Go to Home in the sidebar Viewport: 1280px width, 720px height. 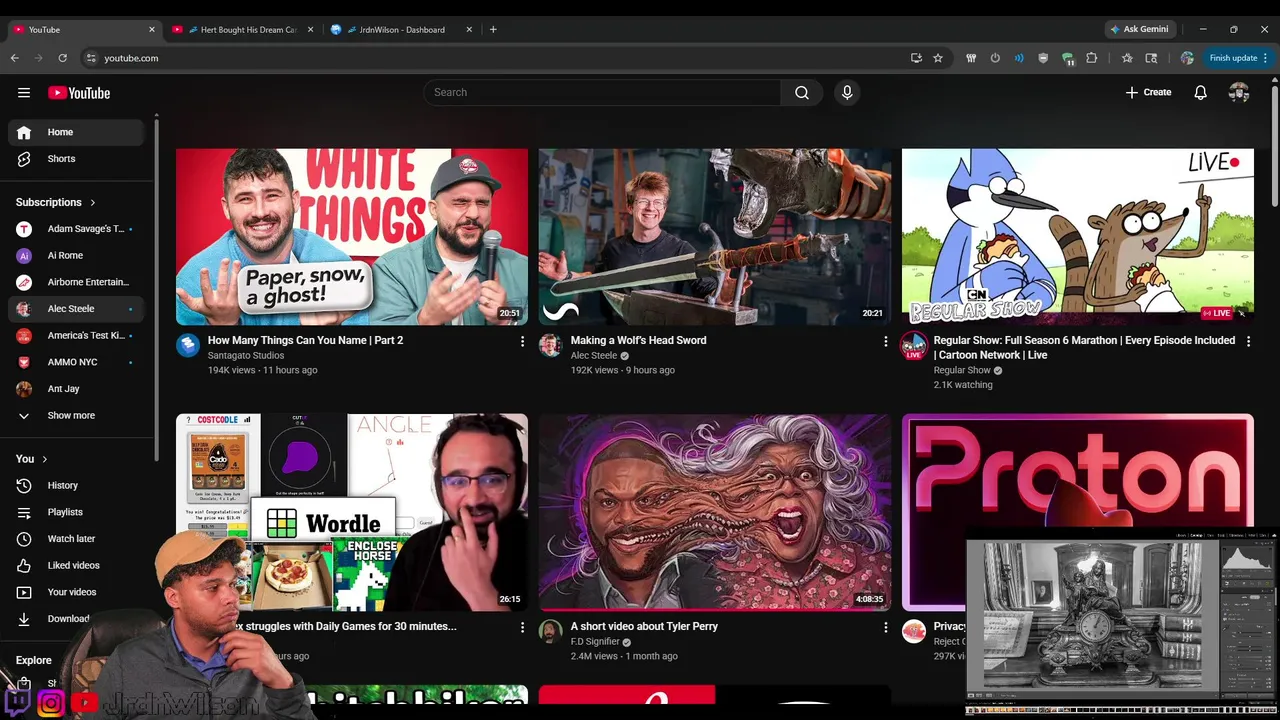76,132
